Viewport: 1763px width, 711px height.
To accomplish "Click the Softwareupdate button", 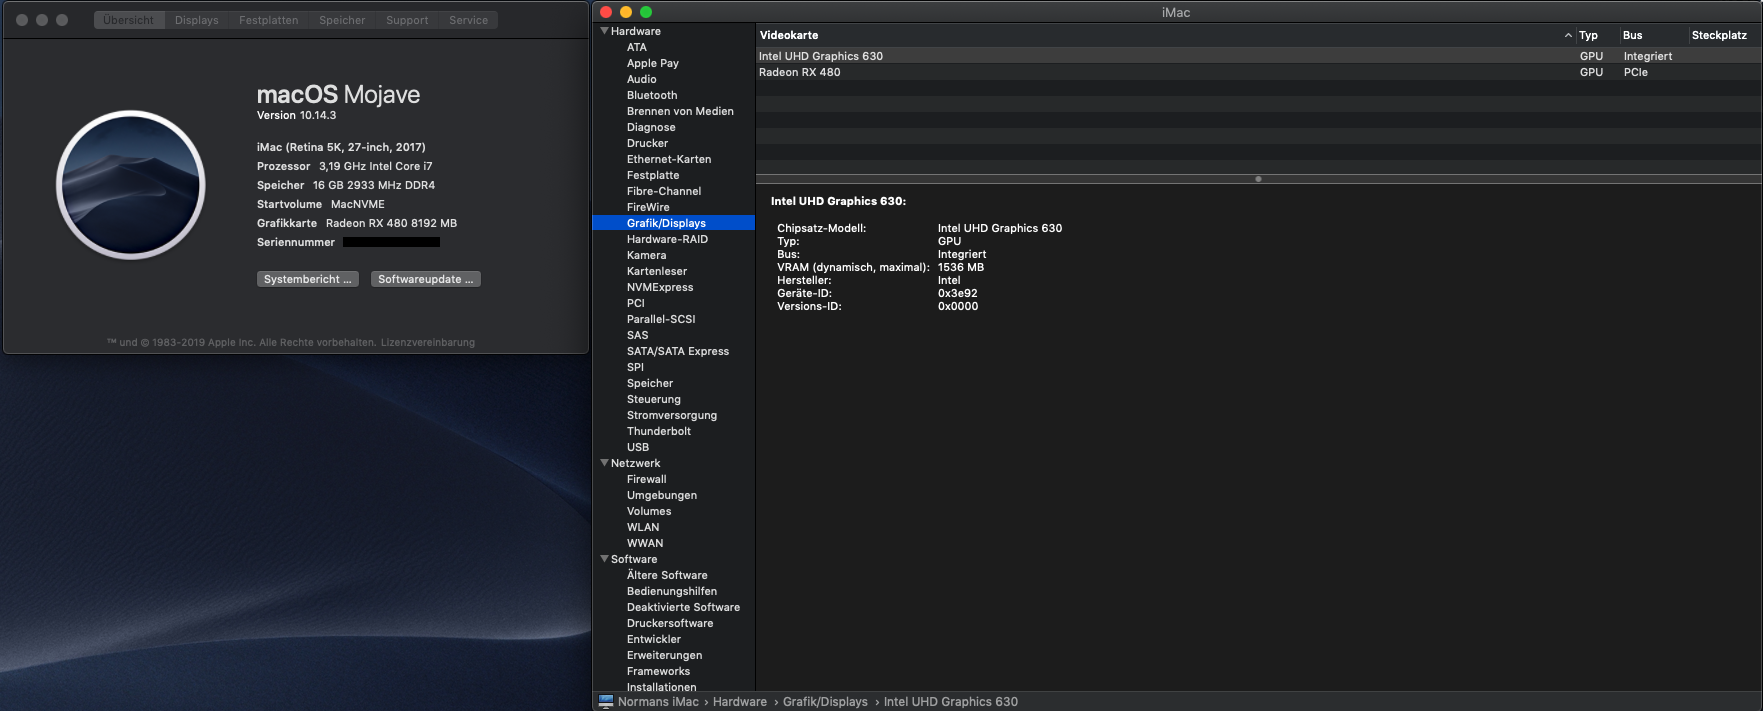I will coord(425,279).
